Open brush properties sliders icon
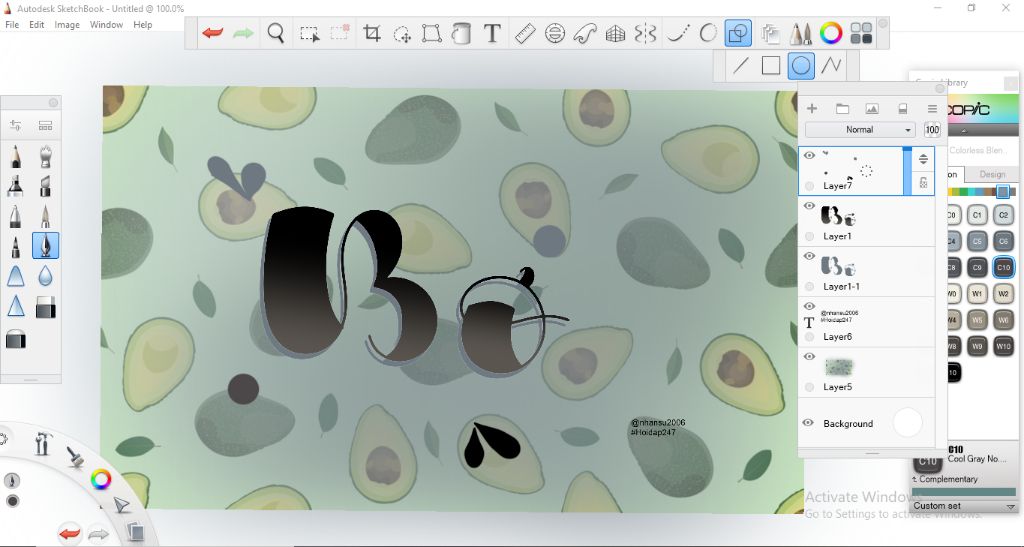 [x=16, y=125]
